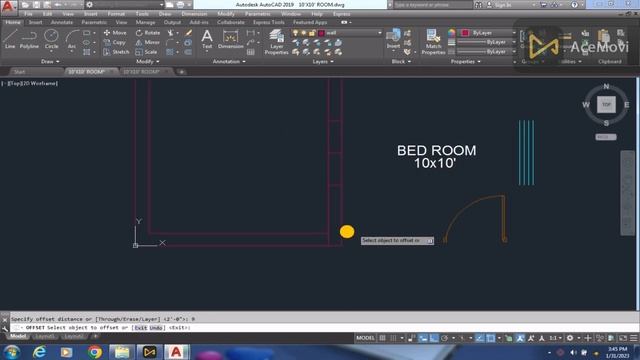640x360 pixels.
Task: Open the AutoCAD application menu logo
Action: pos(8,6)
